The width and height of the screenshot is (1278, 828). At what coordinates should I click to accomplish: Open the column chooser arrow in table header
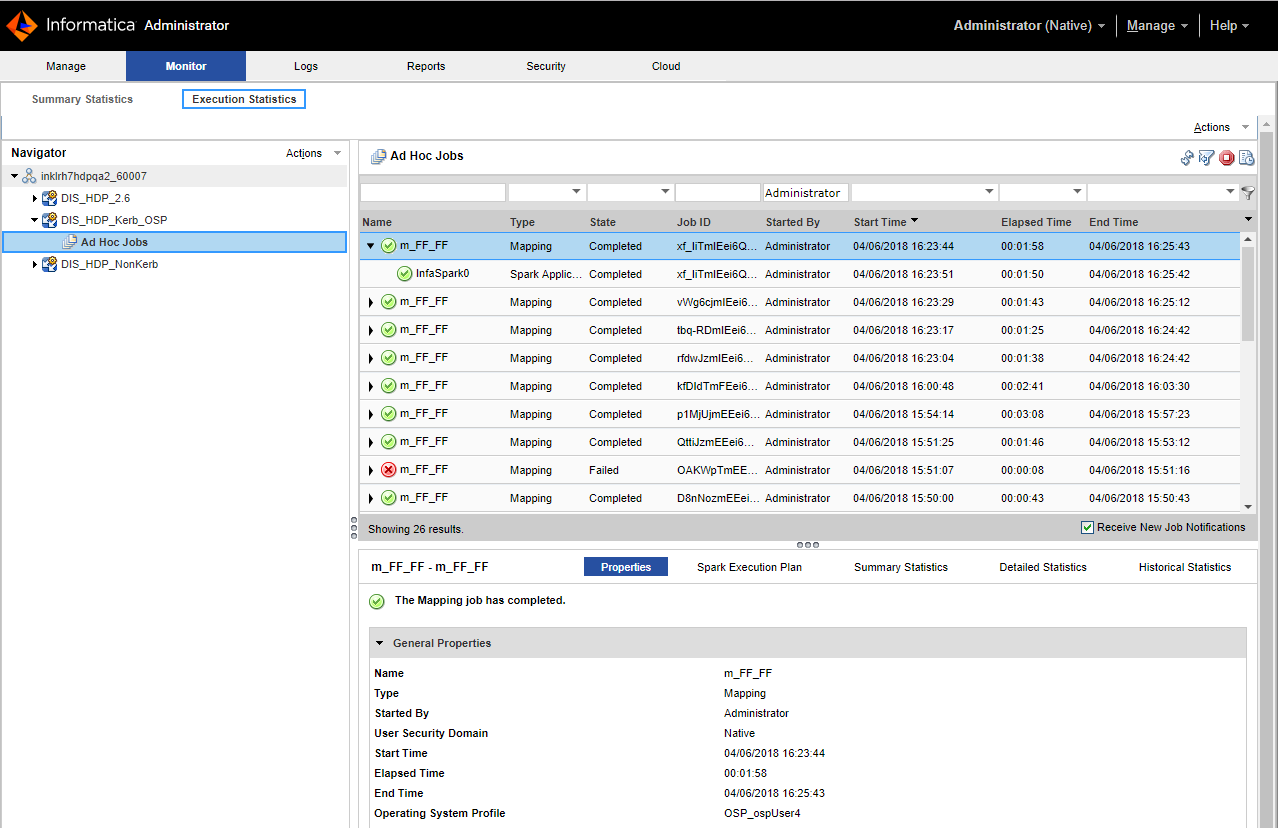1248,219
